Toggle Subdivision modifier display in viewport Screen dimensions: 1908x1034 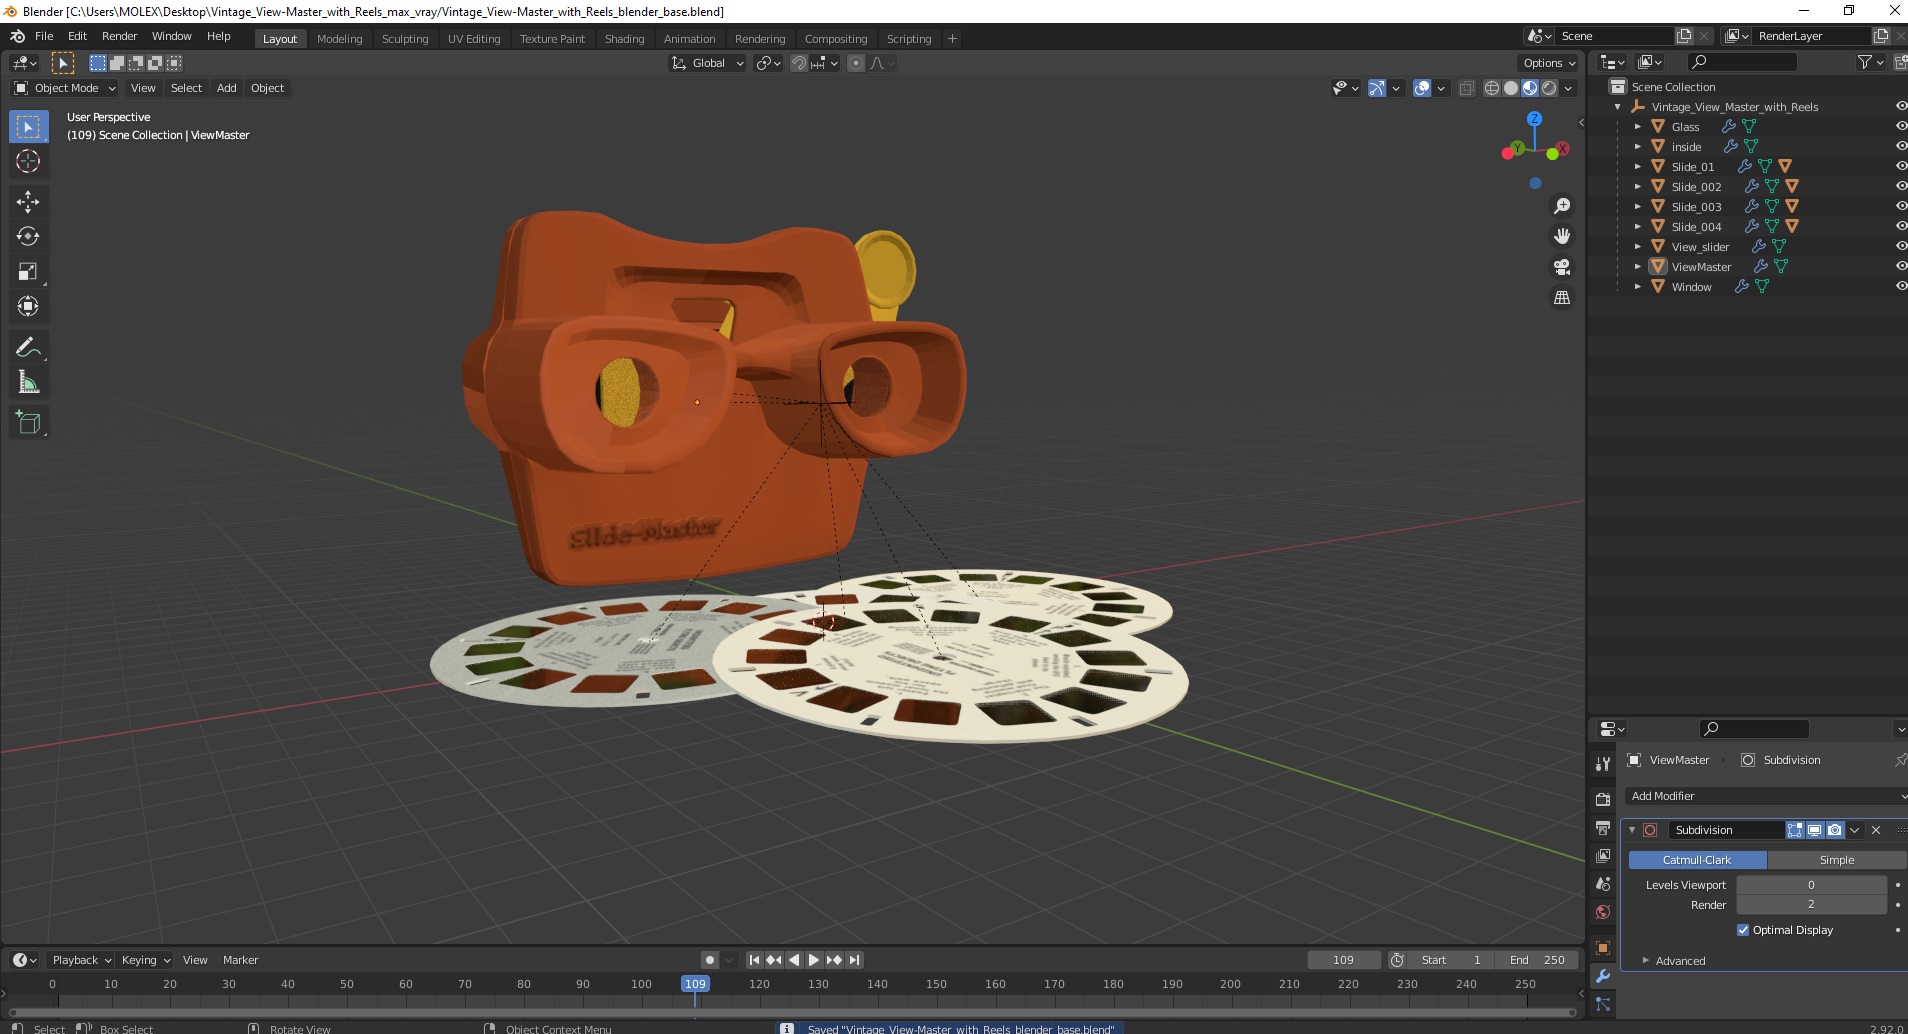[1815, 830]
